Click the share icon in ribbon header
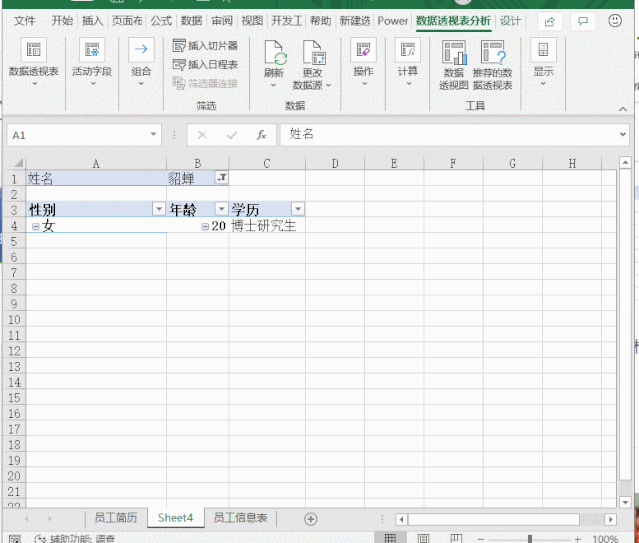 [x=550, y=21]
